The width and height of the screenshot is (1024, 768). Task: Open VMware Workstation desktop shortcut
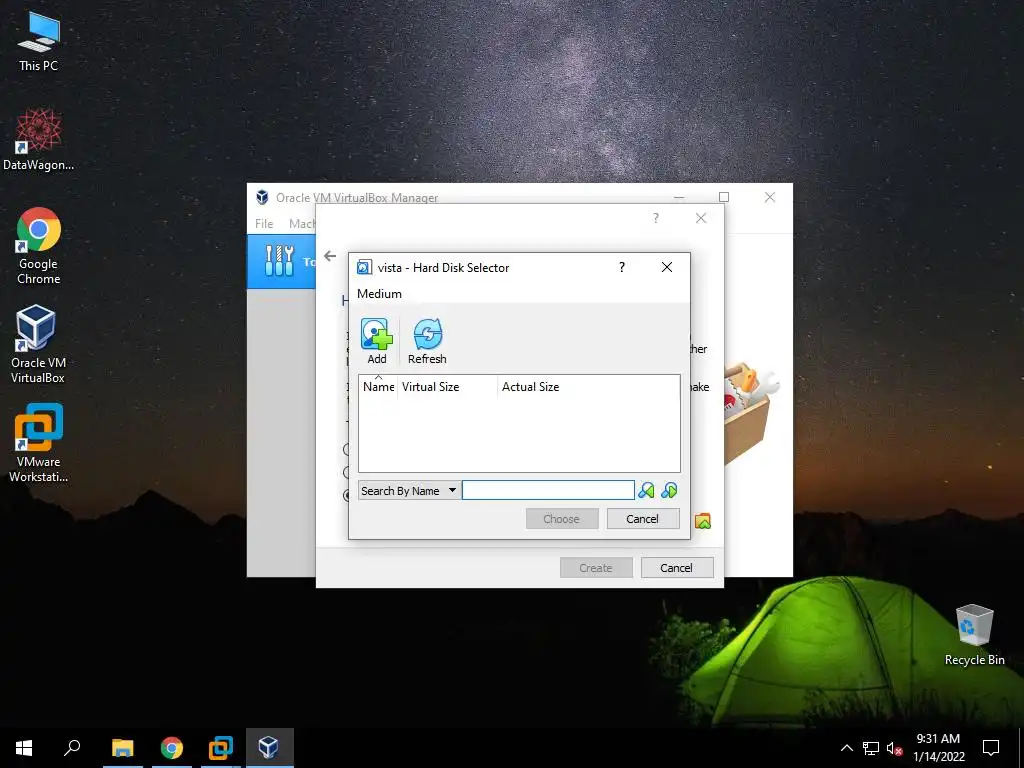click(x=39, y=443)
